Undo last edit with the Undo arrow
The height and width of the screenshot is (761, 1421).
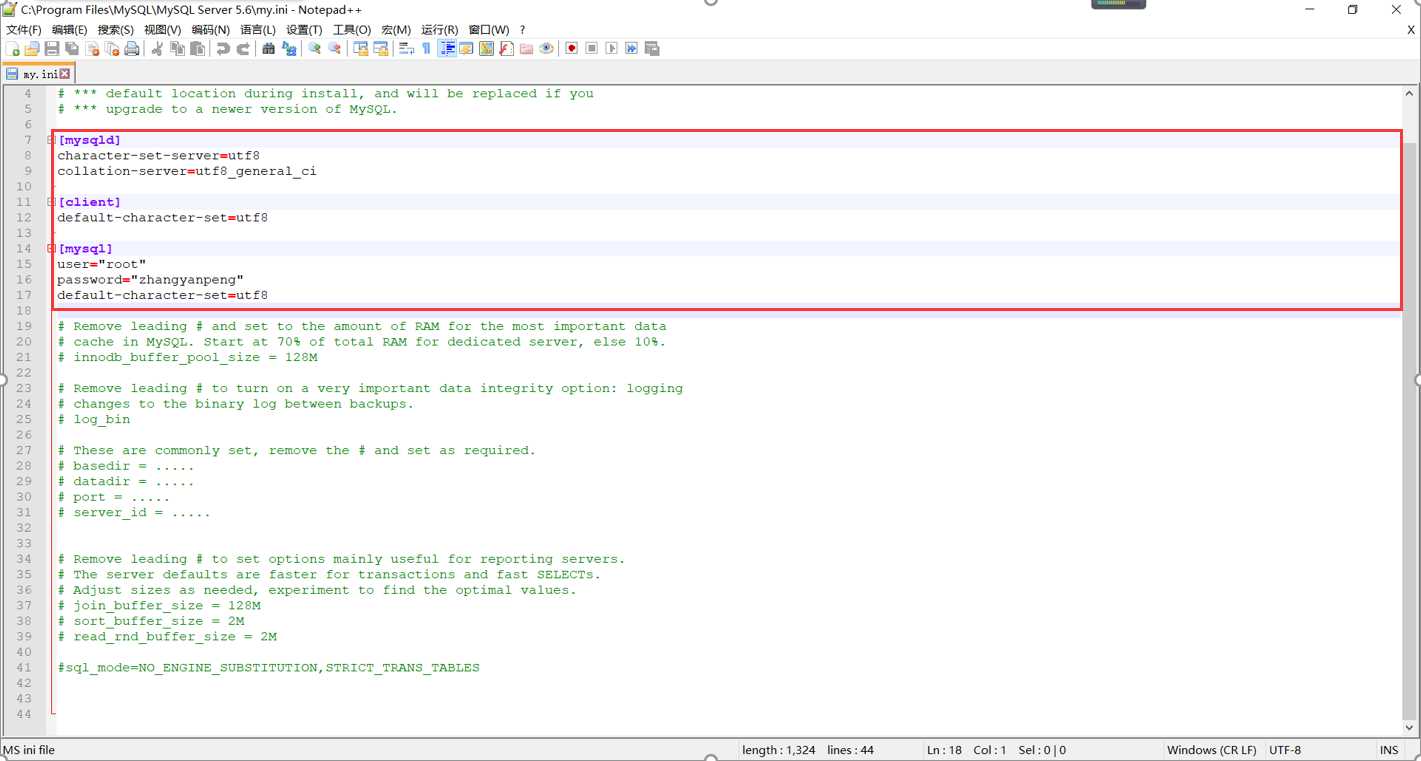(222, 48)
